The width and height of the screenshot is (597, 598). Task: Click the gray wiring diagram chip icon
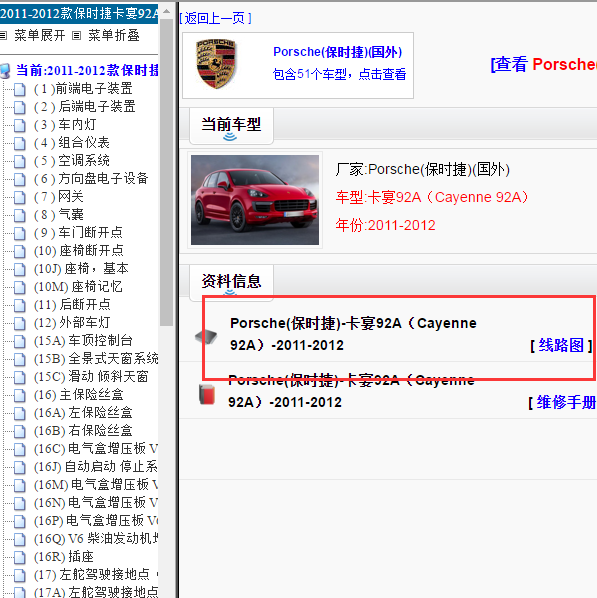coord(206,337)
